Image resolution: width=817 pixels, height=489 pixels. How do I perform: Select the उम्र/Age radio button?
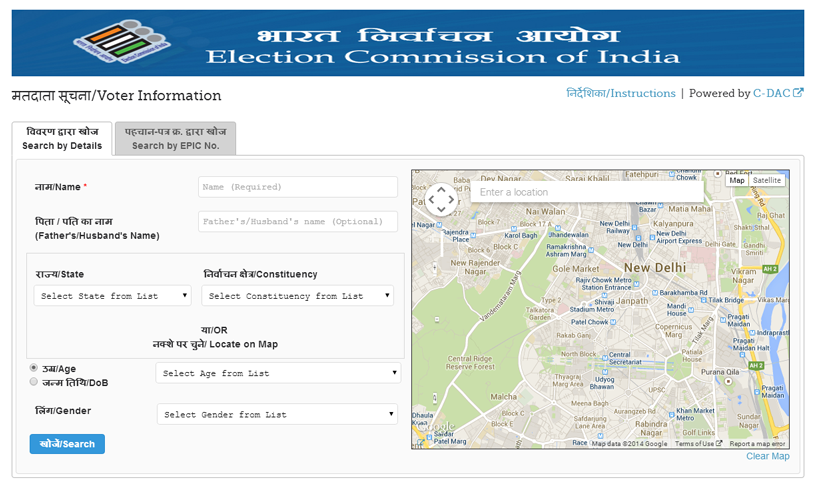pyautogui.click(x=35, y=368)
